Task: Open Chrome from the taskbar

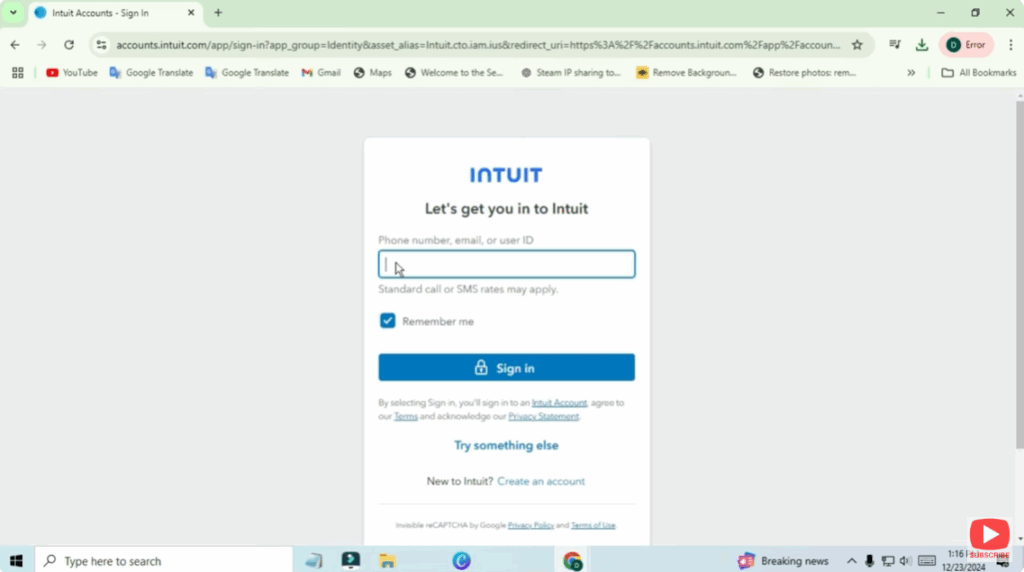Action: [573, 561]
